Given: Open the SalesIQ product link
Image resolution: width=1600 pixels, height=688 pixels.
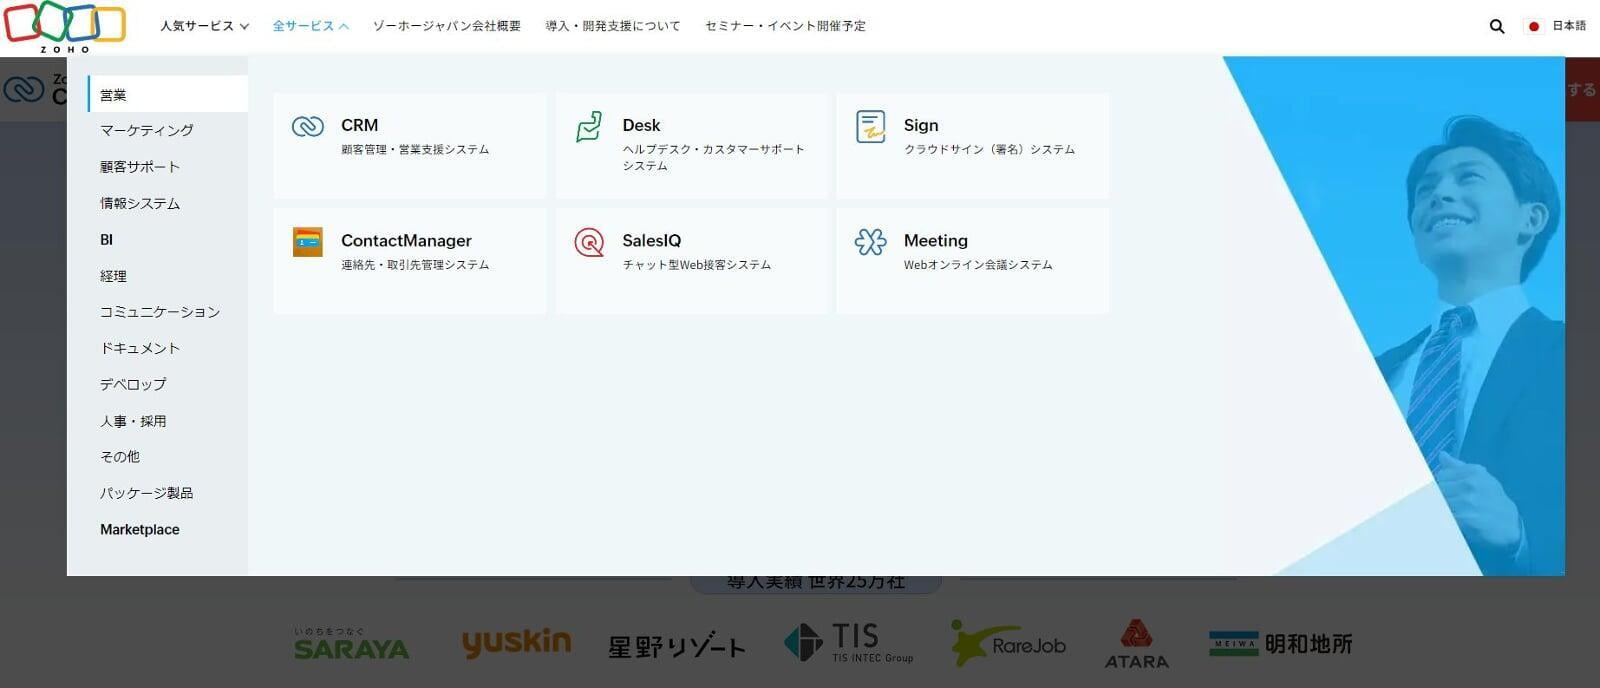Looking at the screenshot, I should click(x=651, y=240).
